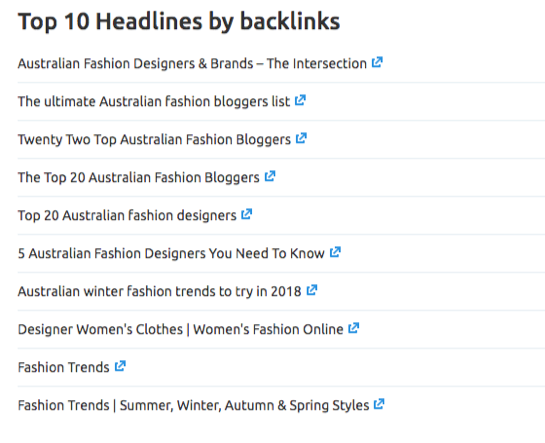Click external icon next to 'The Top 20 Australian Fashion Bloggers'

pos(270,176)
